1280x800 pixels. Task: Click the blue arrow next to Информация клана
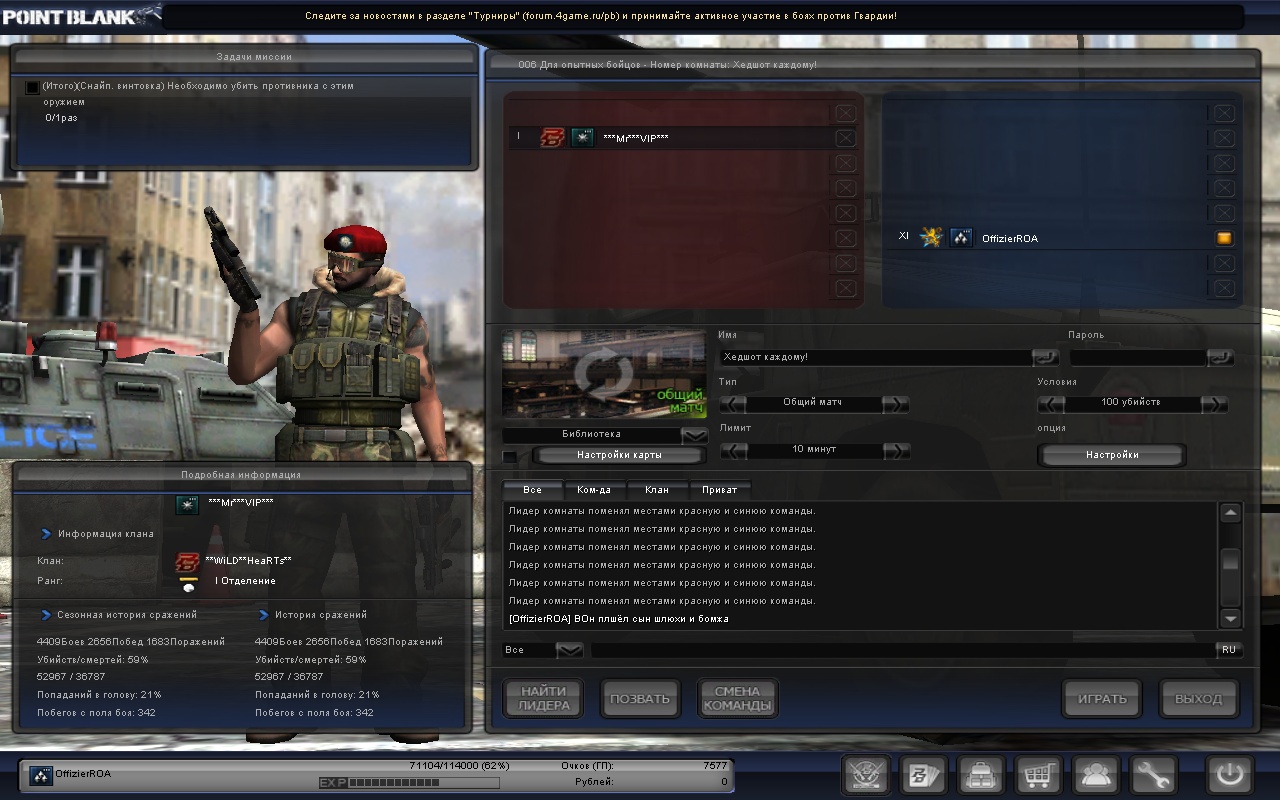(46, 534)
